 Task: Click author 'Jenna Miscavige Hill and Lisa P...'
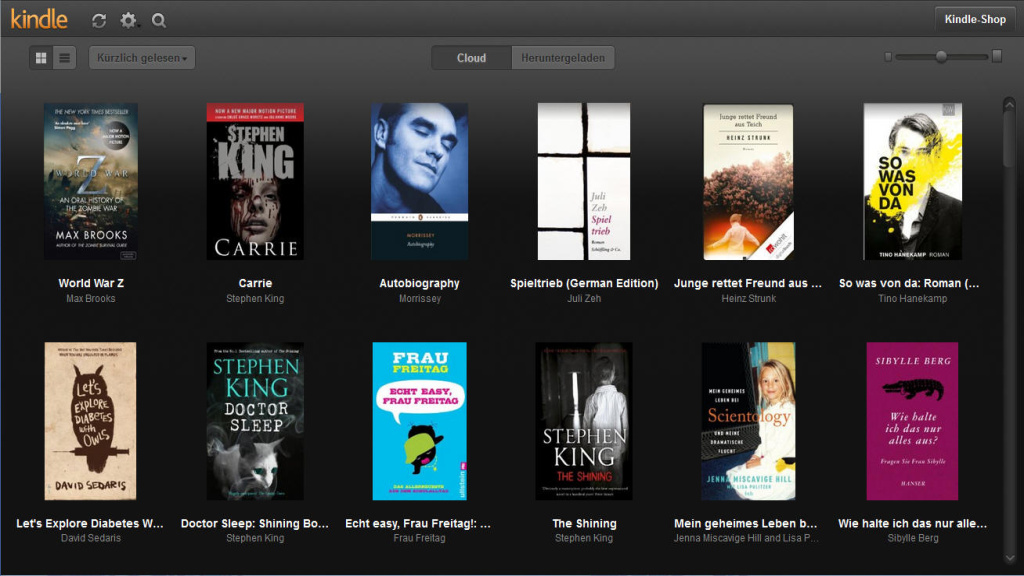[x=746, y=538]
